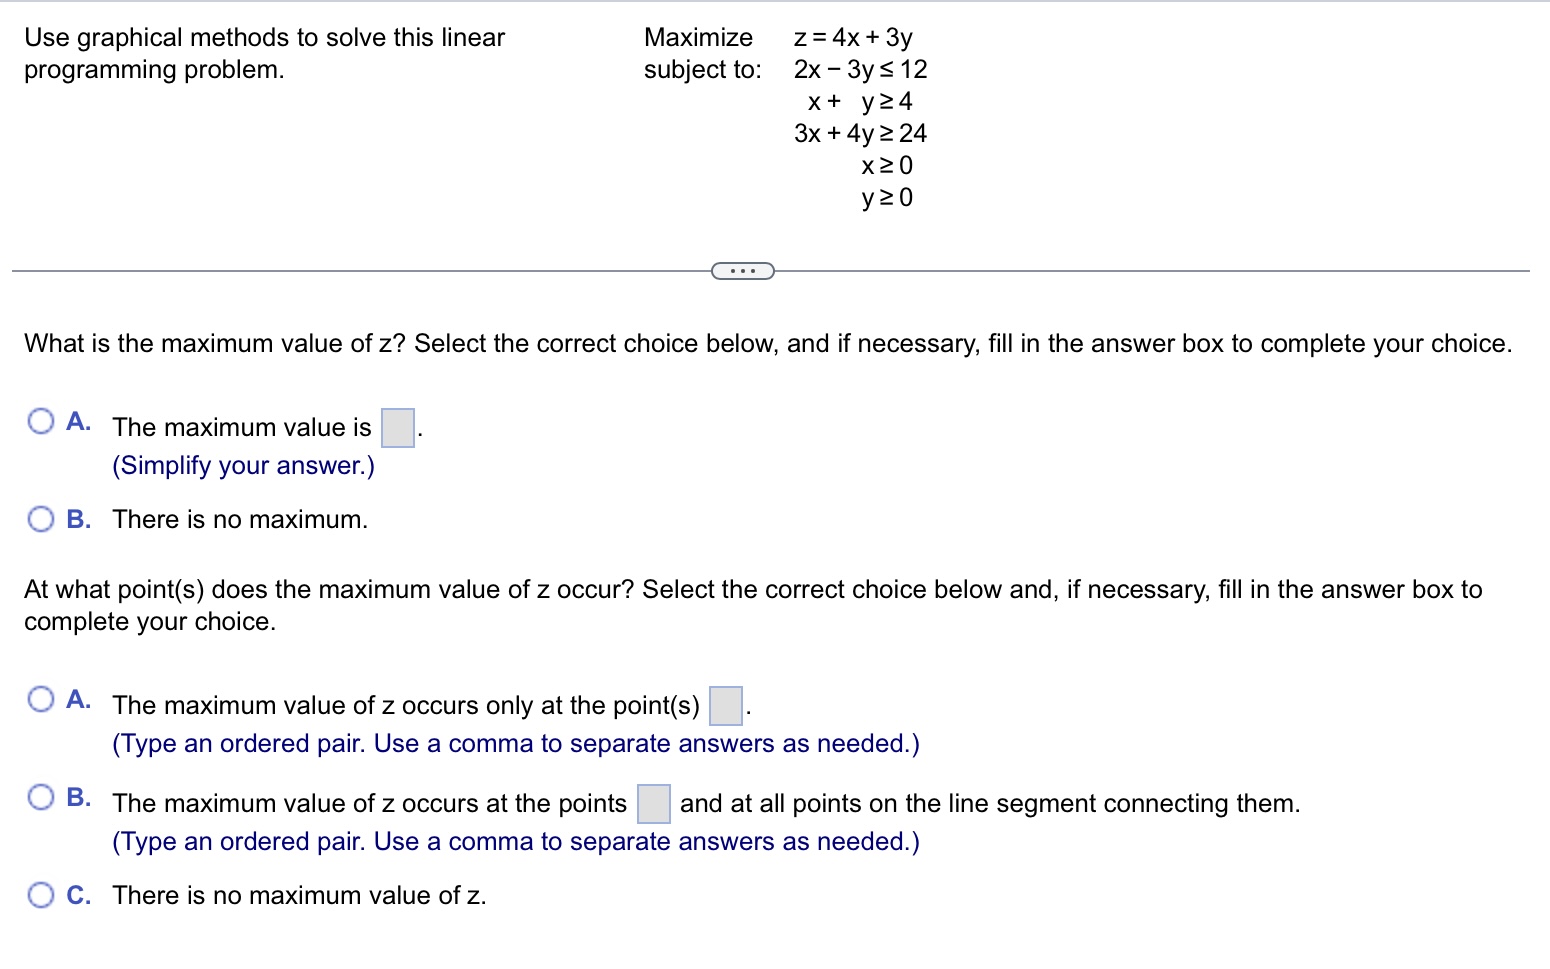The width and height of the screenshot is (1550, 969).
Task: Select choice B about the line segment answer
Action: (x=41, y=797)
